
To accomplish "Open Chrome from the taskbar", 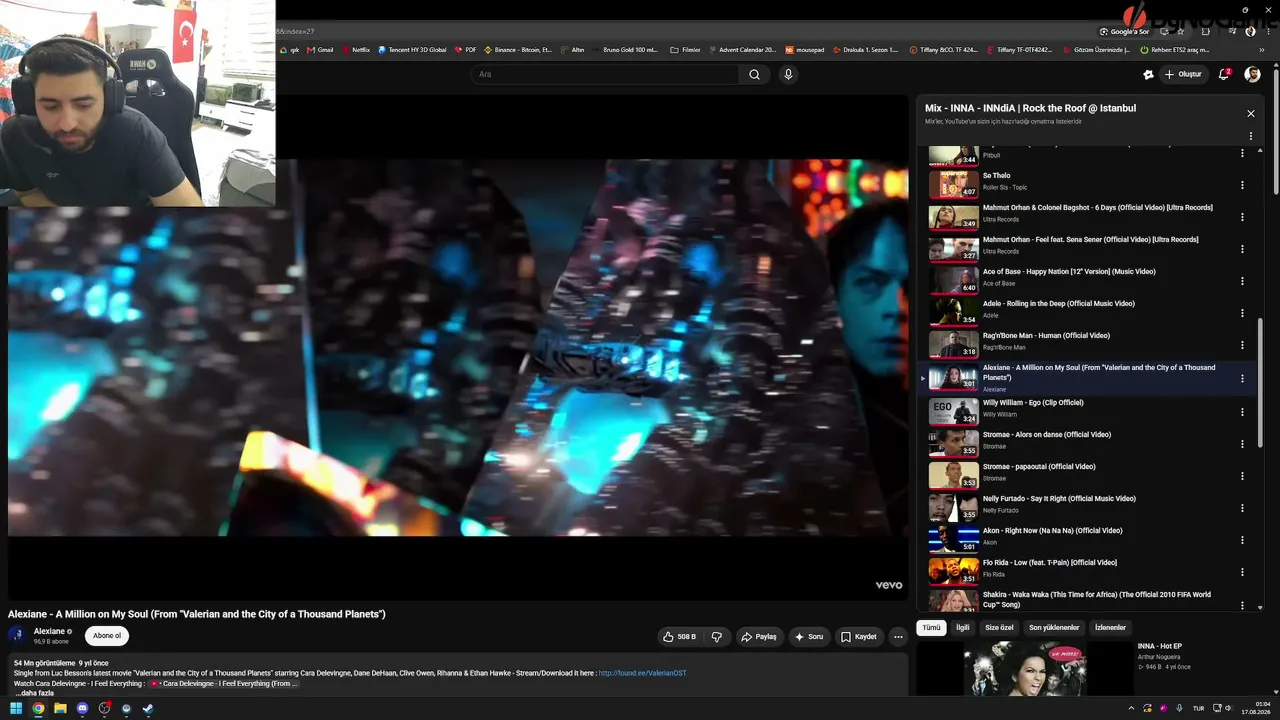I will (x=38, y=708).
